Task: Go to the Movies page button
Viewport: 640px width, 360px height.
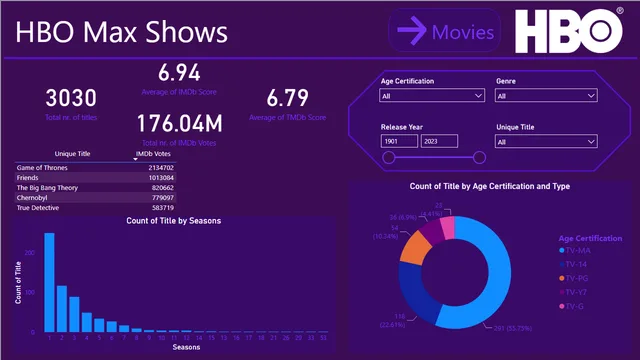Action: pyautogui.click(x=444, y=31)
